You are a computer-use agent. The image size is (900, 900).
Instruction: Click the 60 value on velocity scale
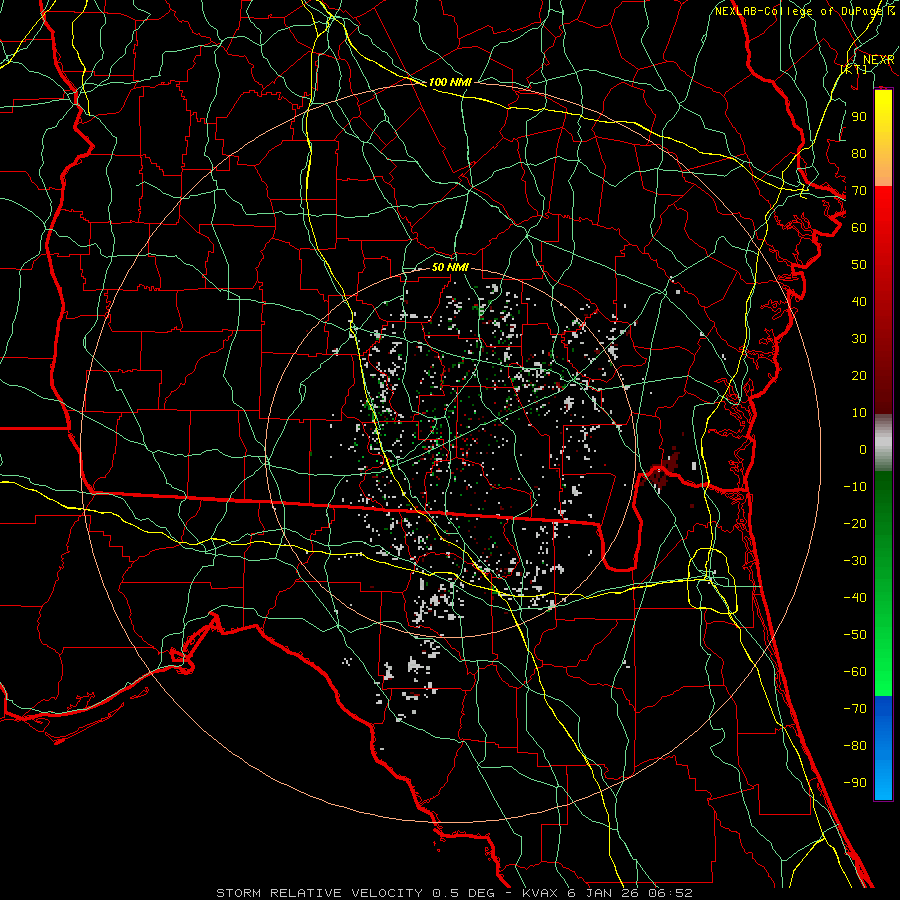859,227
